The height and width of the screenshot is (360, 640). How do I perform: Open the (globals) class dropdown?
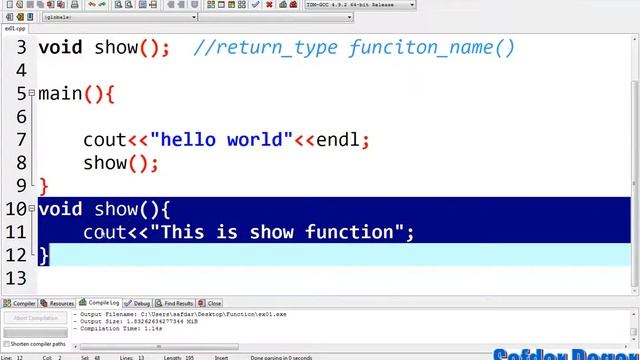click(x=120, y=17)
